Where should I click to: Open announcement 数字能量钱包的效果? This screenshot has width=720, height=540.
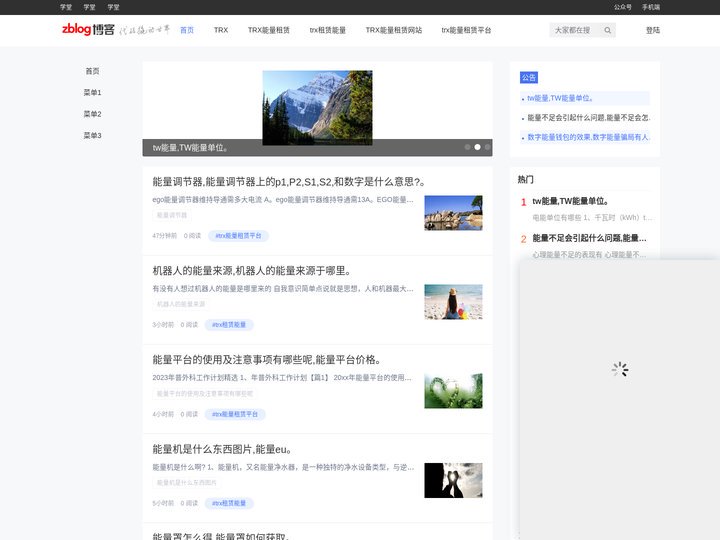click(588, 137)
